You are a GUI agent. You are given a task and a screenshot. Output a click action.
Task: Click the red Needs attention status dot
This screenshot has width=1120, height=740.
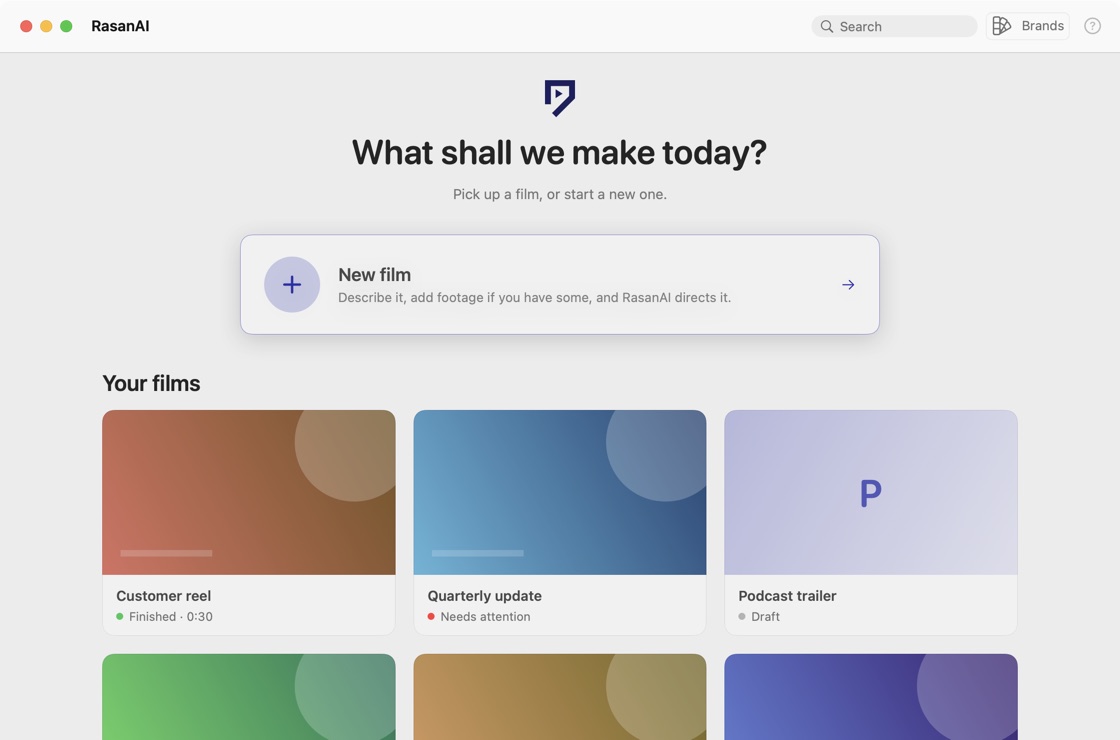(x=431, y=616)
